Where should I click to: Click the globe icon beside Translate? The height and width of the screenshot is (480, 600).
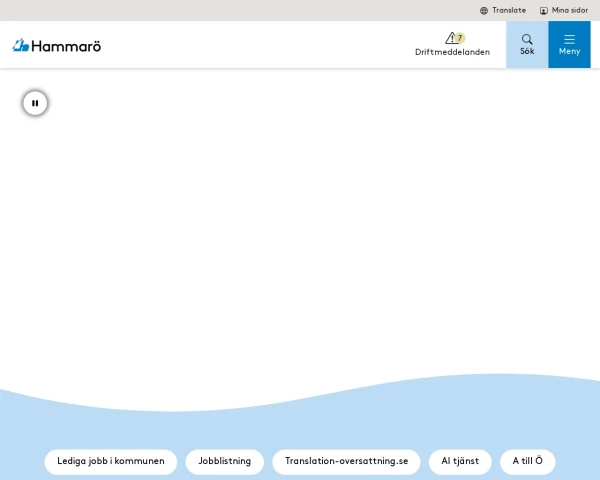click(x=484, y=10)
